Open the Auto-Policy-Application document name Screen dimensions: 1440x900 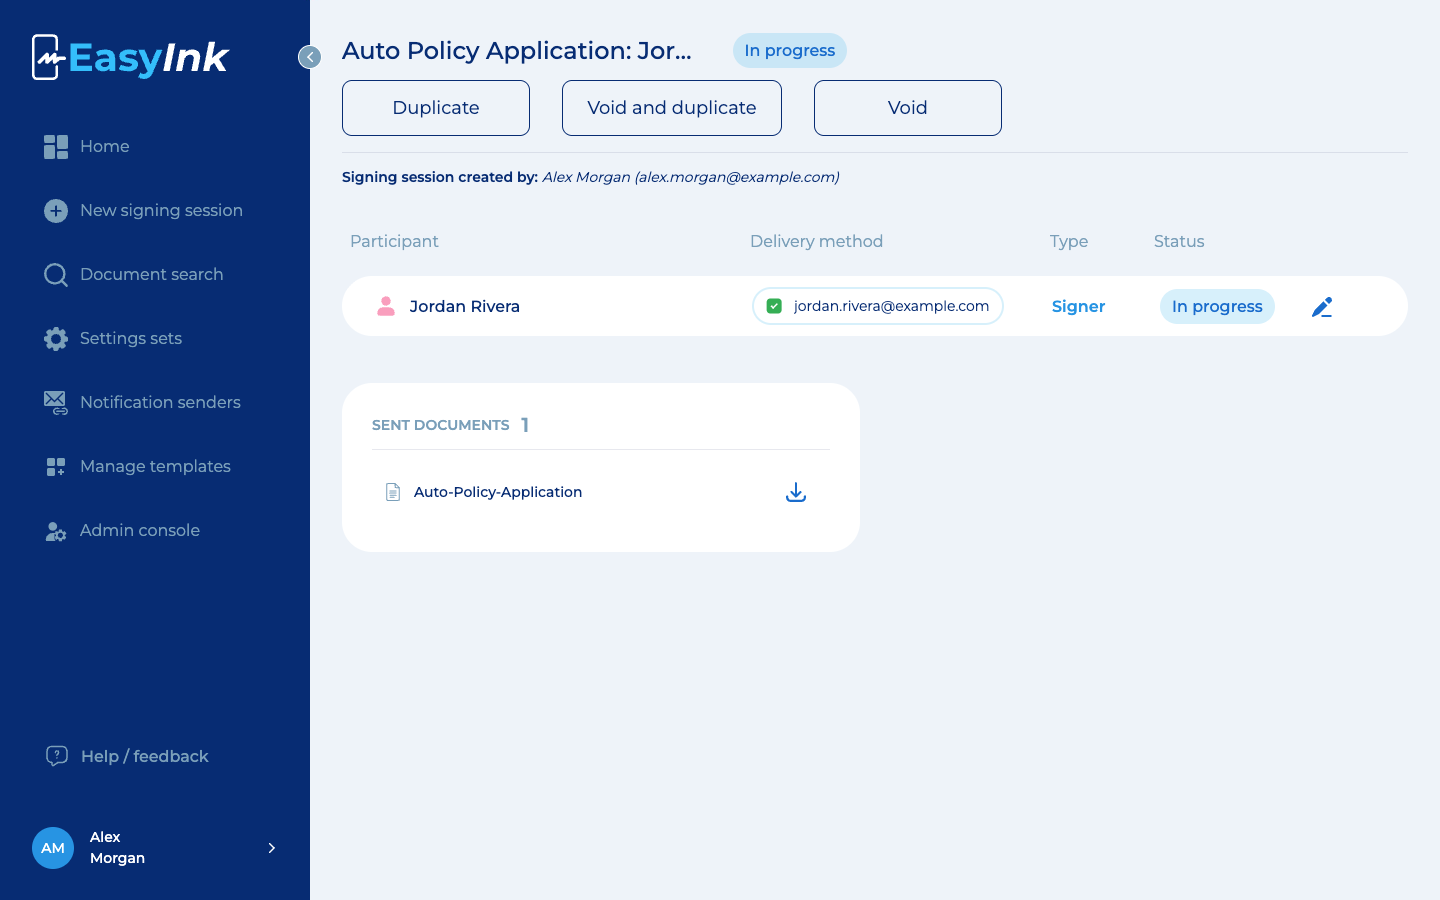point(498,492)
